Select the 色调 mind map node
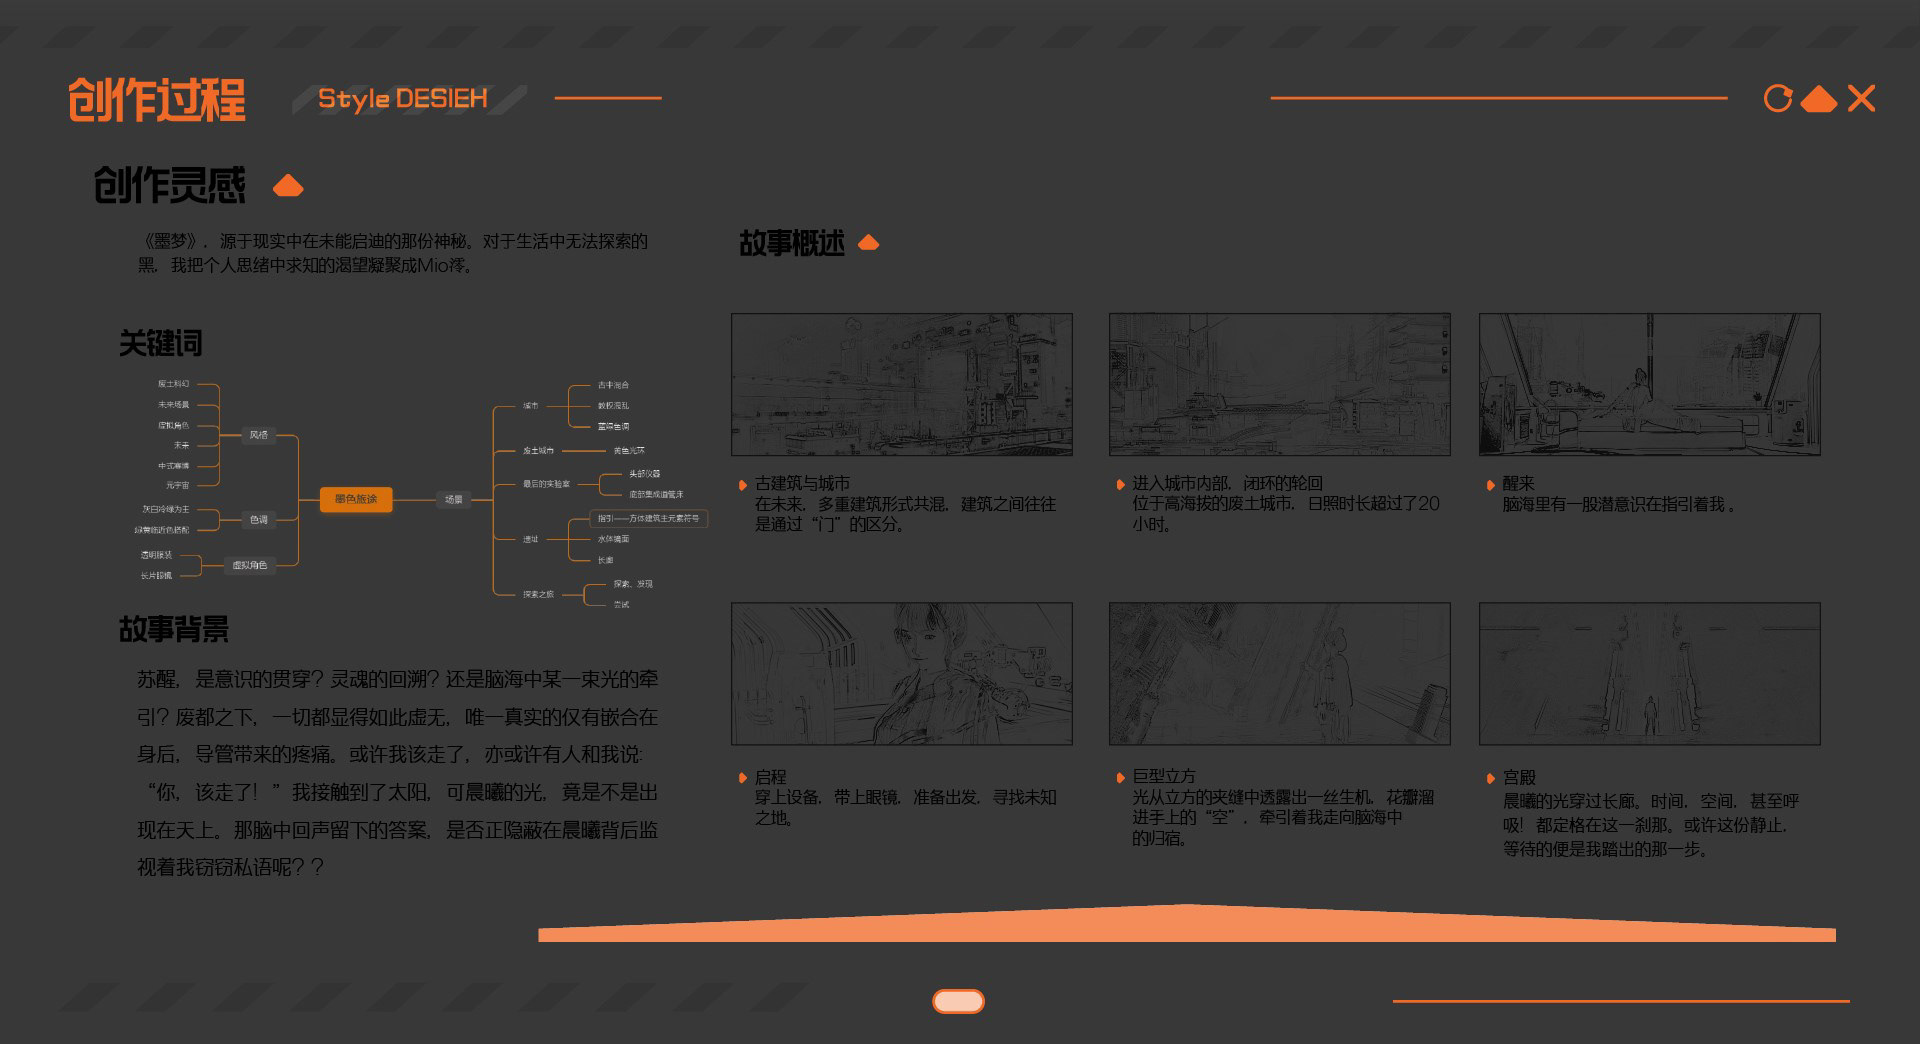Image resolution: width=1920 pixels, height=1044 pixels. coord(259,519)
